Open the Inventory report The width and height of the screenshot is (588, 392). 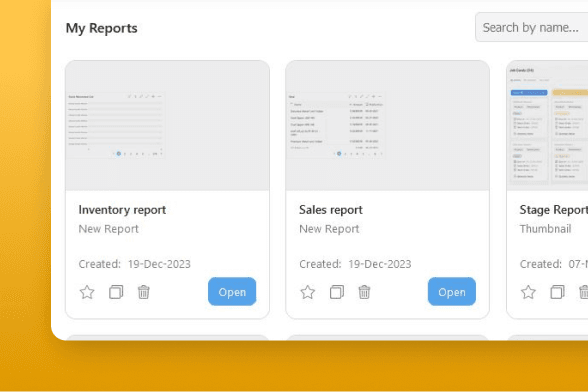(x=232, y=291)
